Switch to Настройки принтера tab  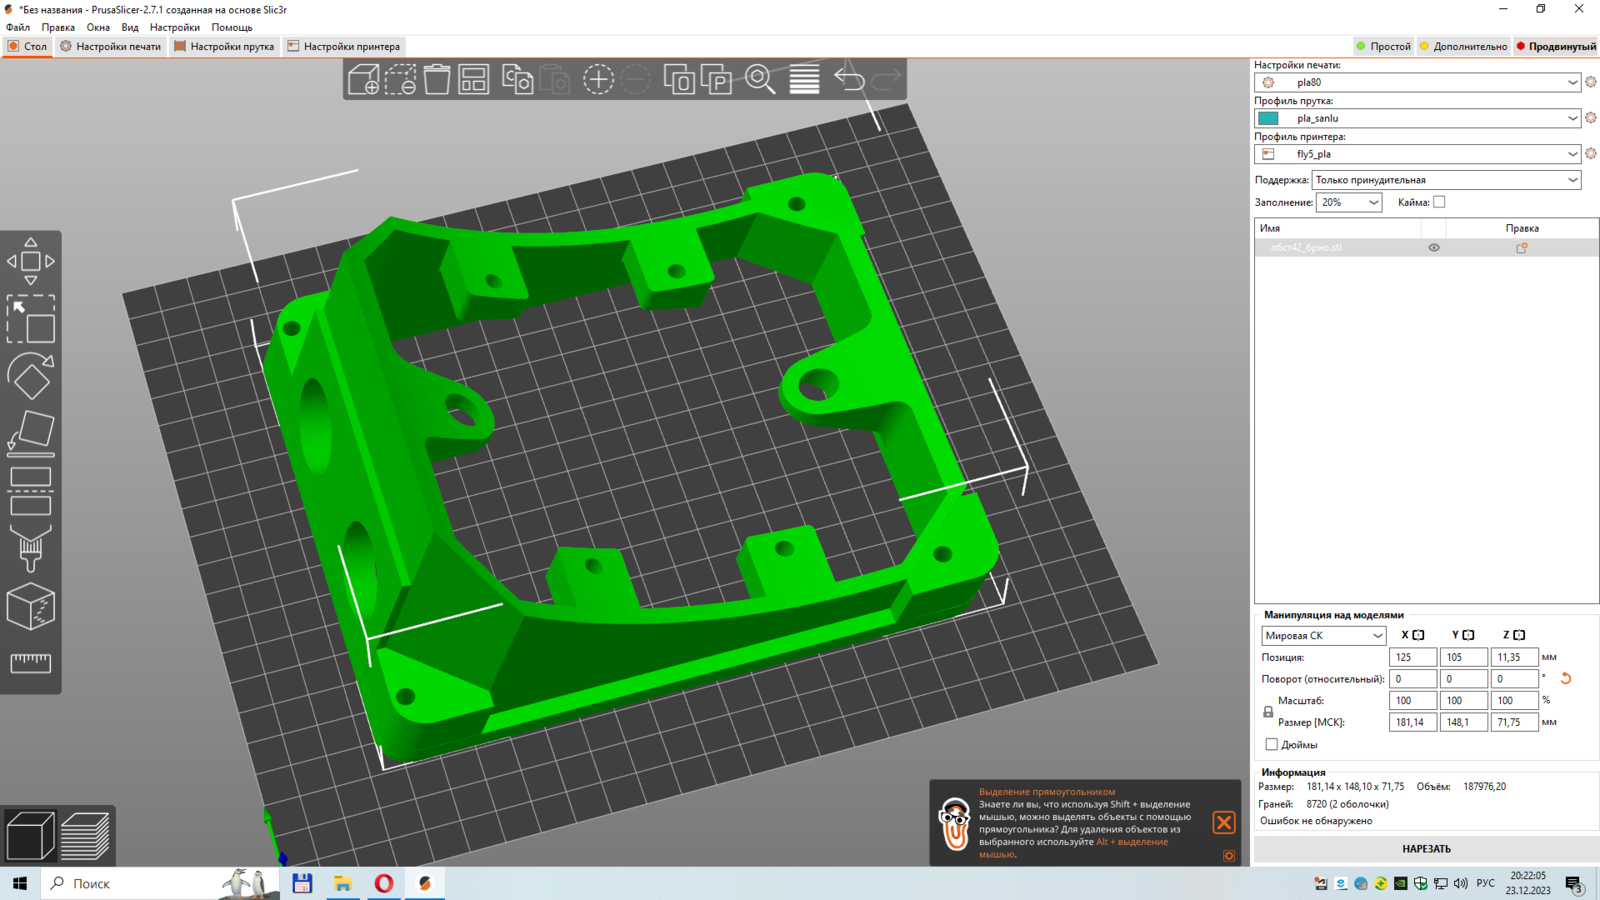[x=343, y=46]
